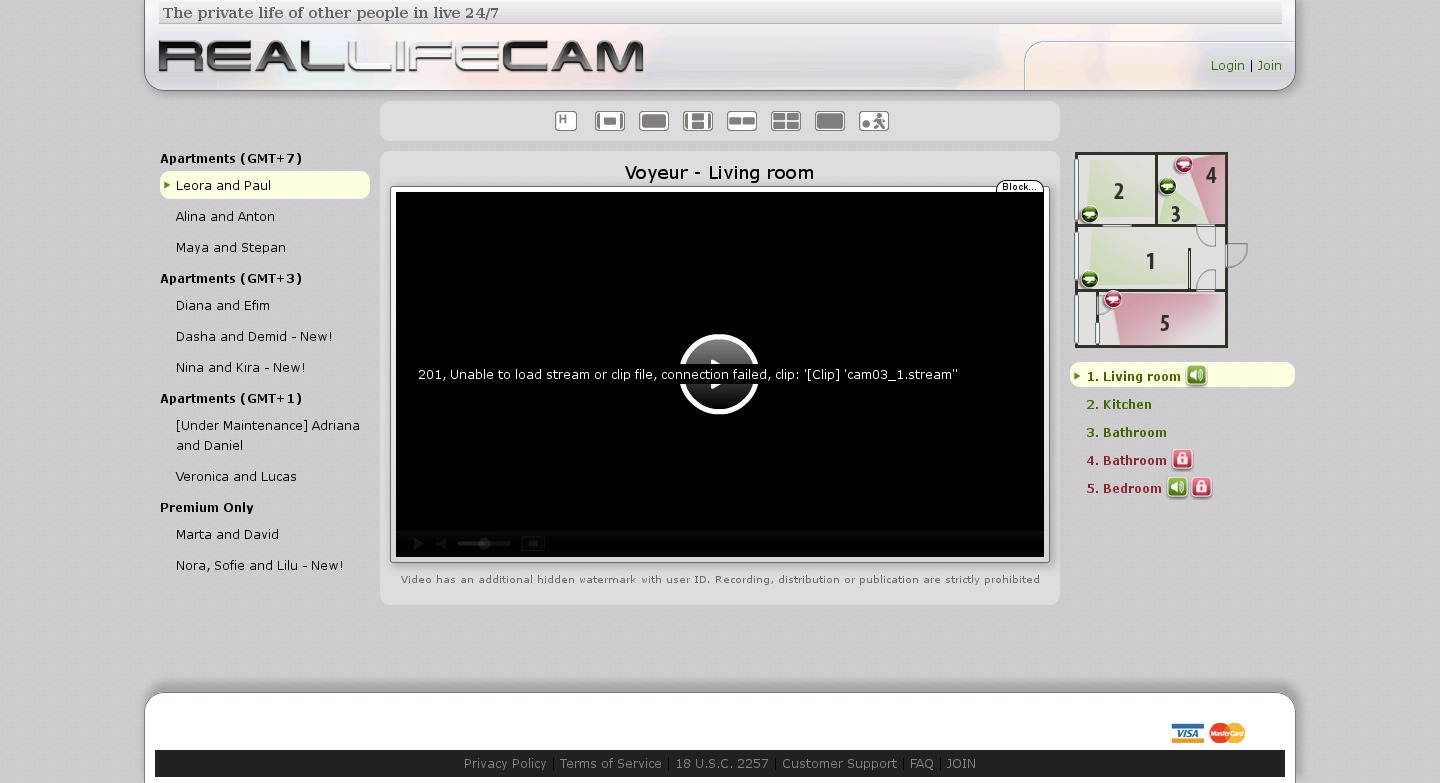Click the green speaker icon beside Bedroom
Screen dimensions: 1440x783
point(1177,488)
